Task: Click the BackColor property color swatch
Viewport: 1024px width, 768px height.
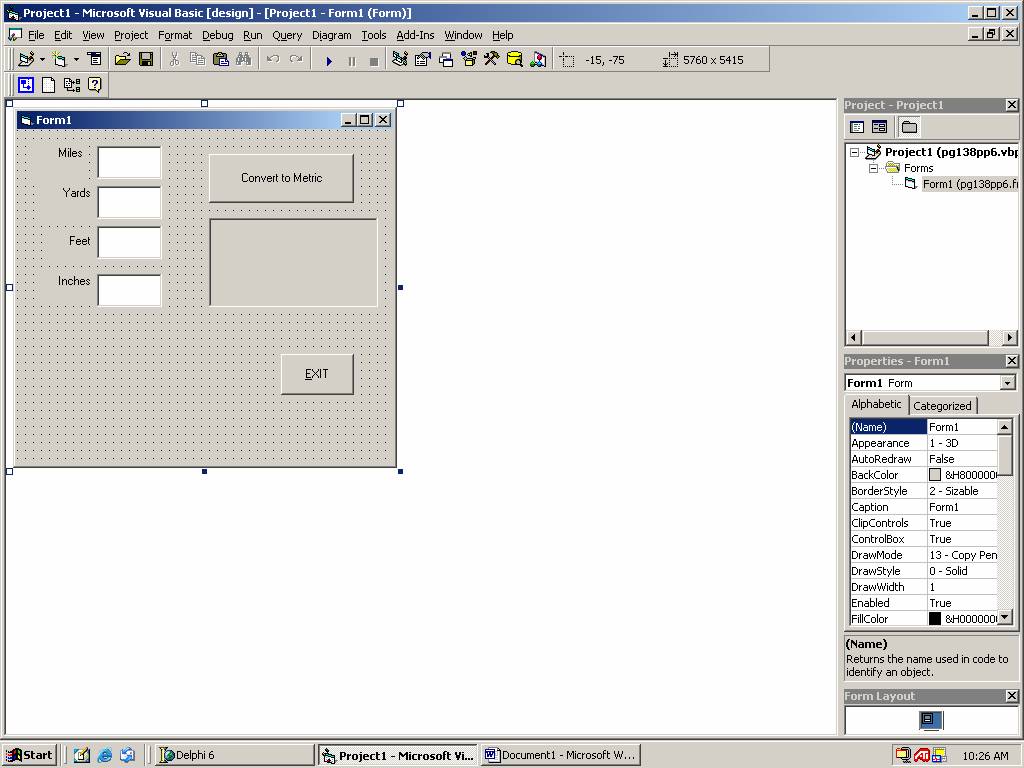Action: [x=935, y=475]
